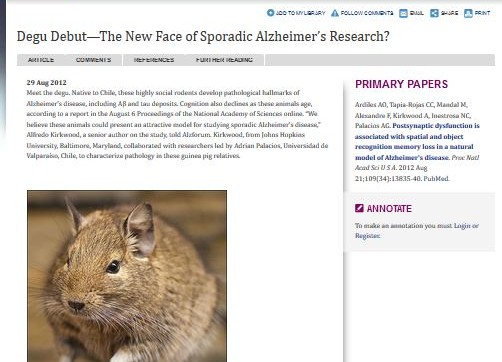Click the Annotate pencil icon
This screenshot has height=362, width=502.
point(359,208)
